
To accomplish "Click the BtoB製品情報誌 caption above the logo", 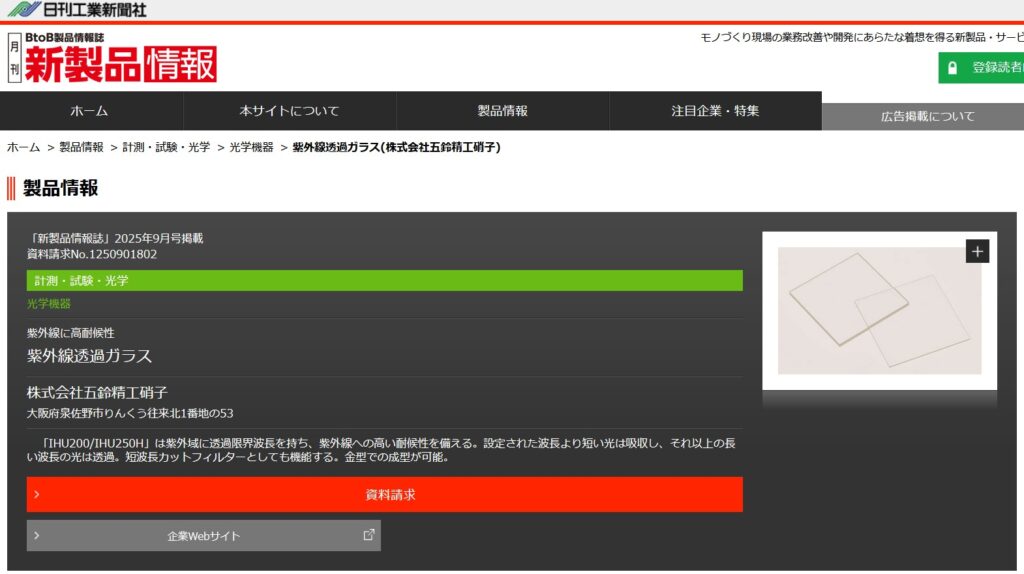I will (65, 38).
